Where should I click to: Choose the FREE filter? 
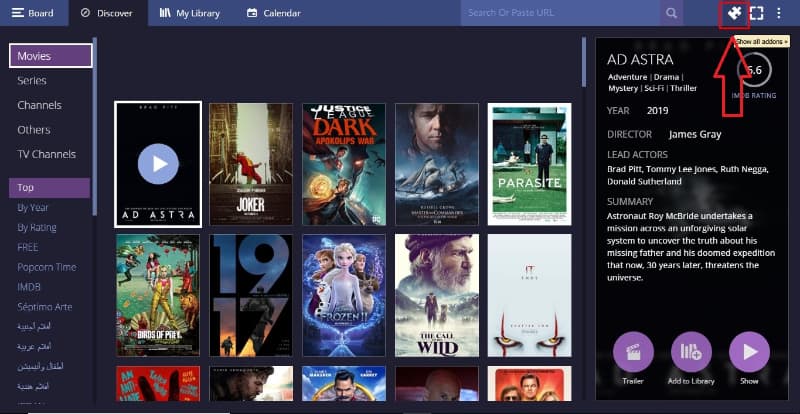28,248
